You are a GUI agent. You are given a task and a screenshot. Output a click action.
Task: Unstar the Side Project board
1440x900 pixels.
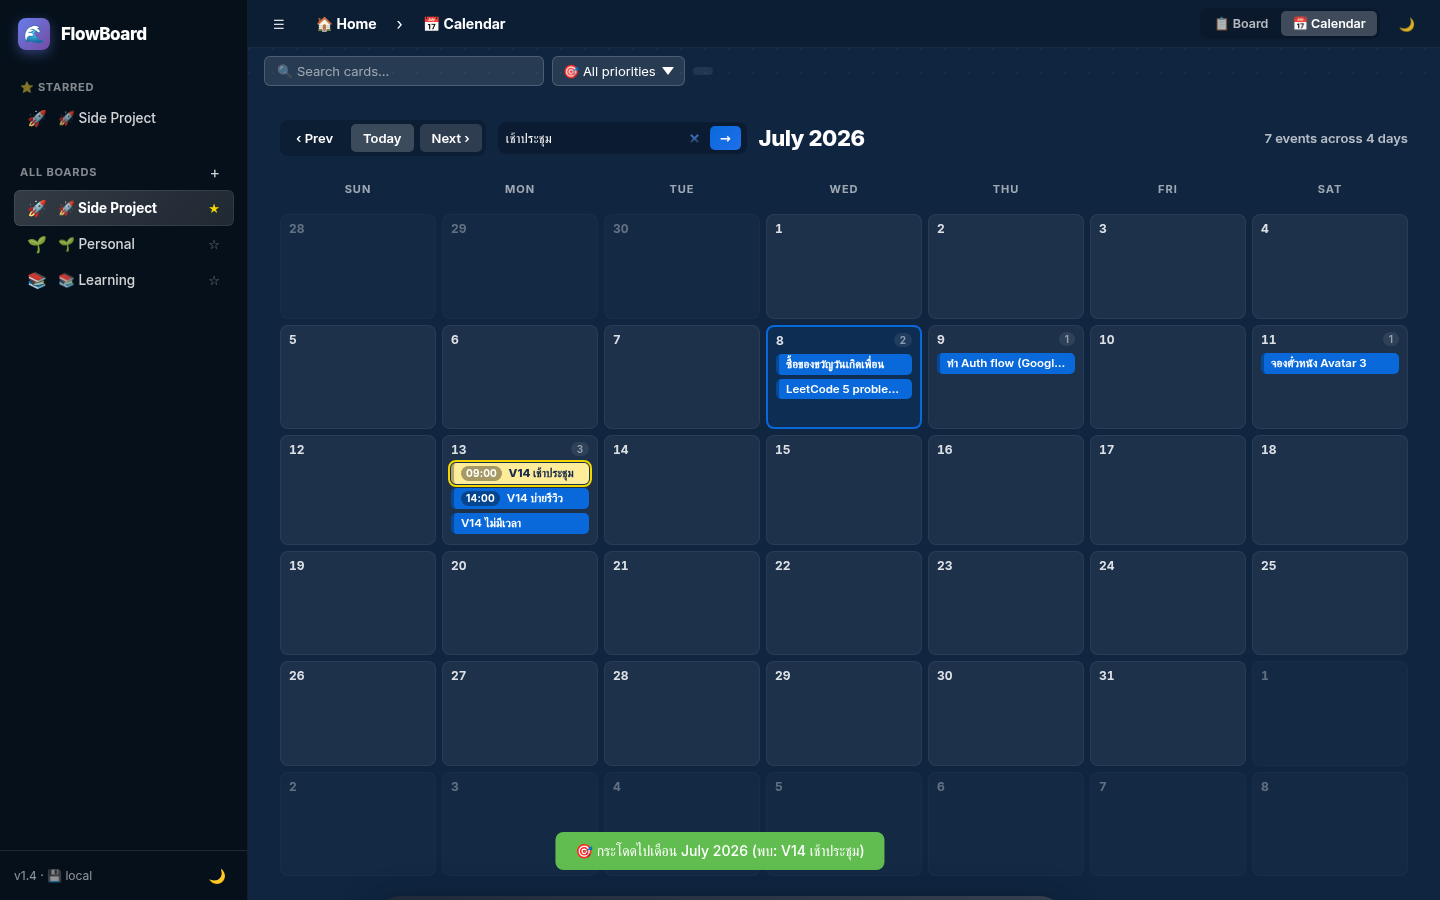coord(213,208)
